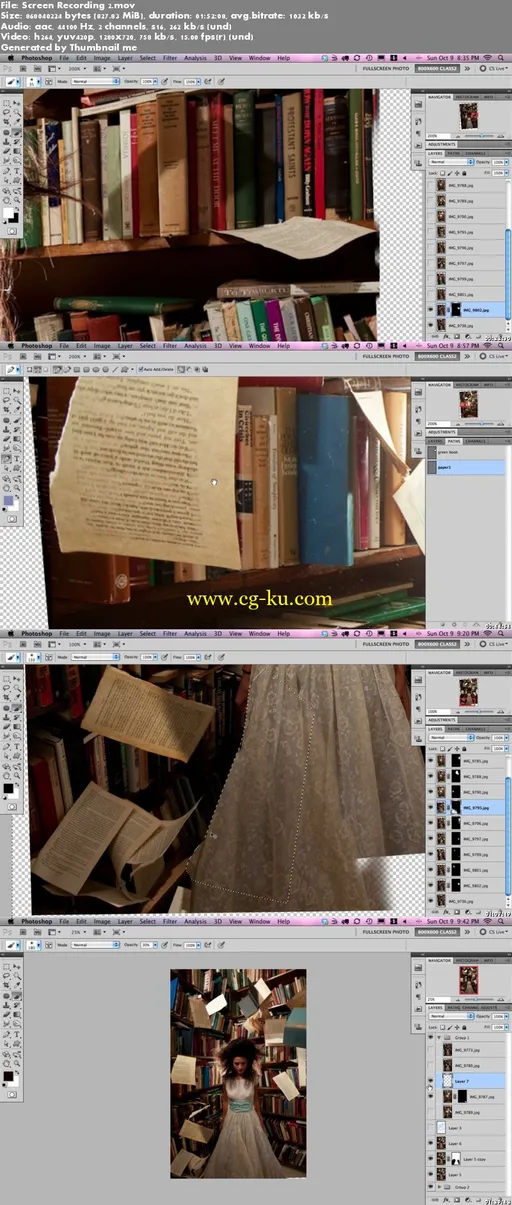Image resolution: width=512 pixels, height=1205 pixels.
Task: Click the brush tool preset icon in 9:20 PM options bar
Action: (11, 657)
